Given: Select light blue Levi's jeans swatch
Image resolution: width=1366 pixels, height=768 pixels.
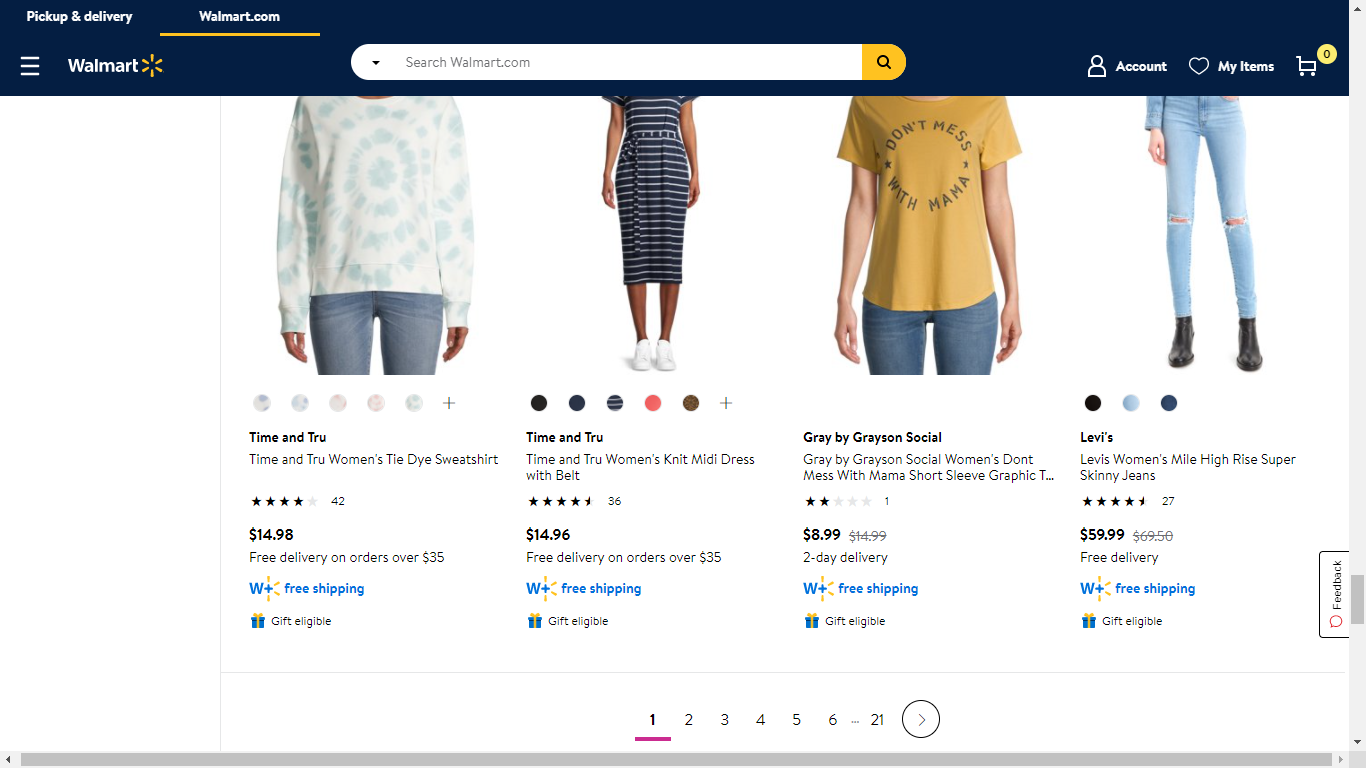Looking at the screenshot, I should [1131, 403].
